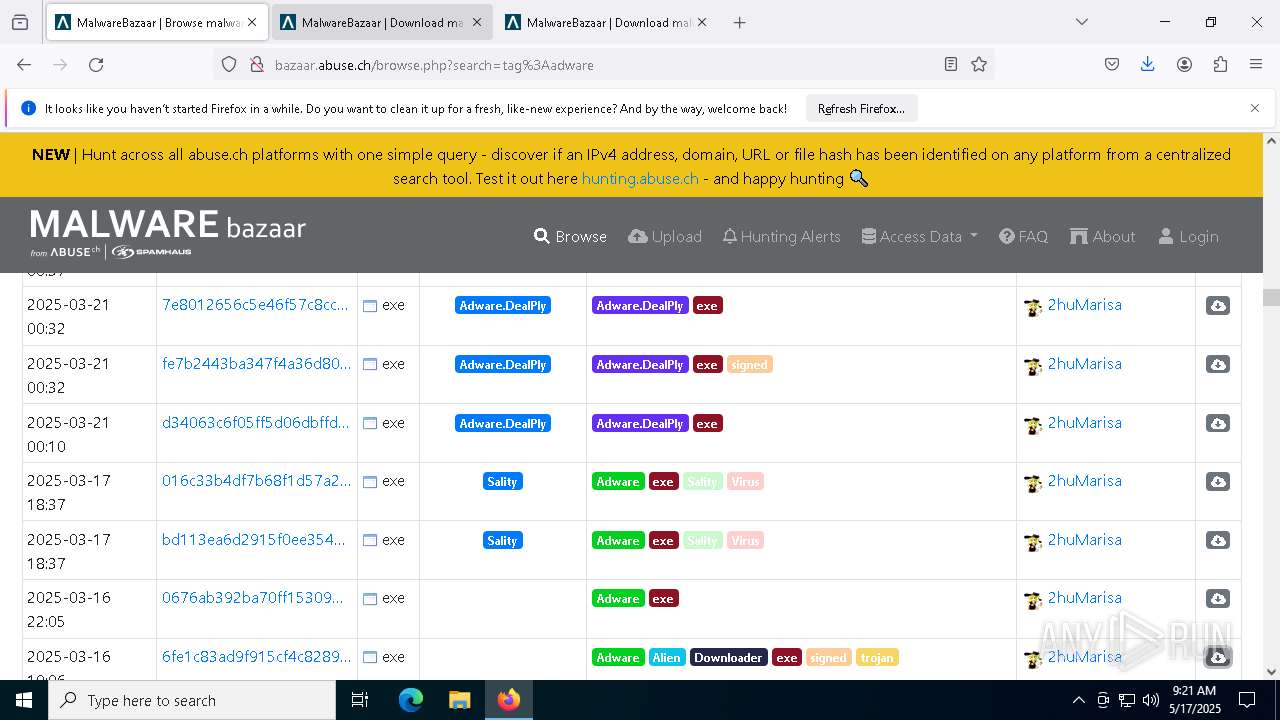1280x720 pixels.
Task: Download sample 016c33b4df7b68f1d57a2 via cloud icon
Action: coord(1218,482)
